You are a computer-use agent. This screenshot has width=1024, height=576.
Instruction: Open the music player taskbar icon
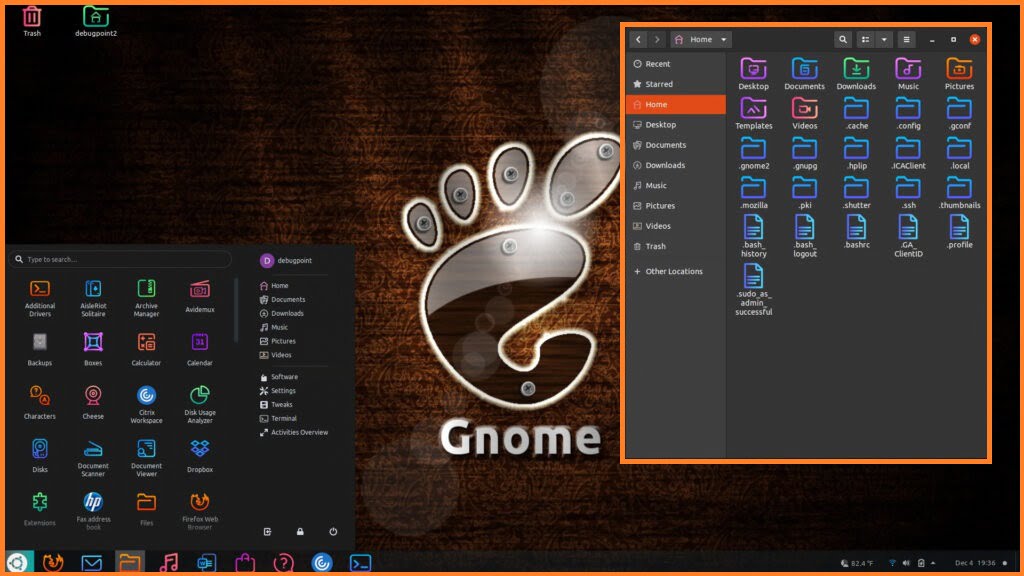click(x=168, y=562)
